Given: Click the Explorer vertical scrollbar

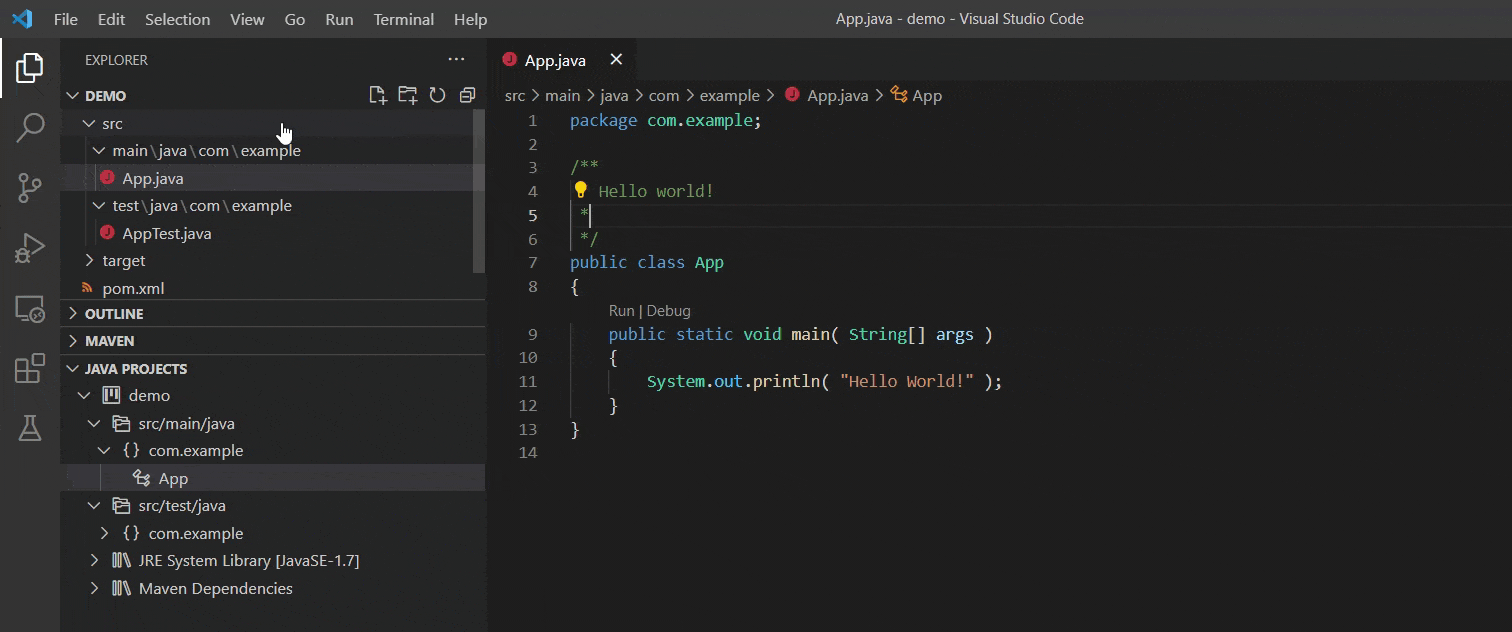Looking at the screenshot, I should pyautogui.click(x=479, y=190).
